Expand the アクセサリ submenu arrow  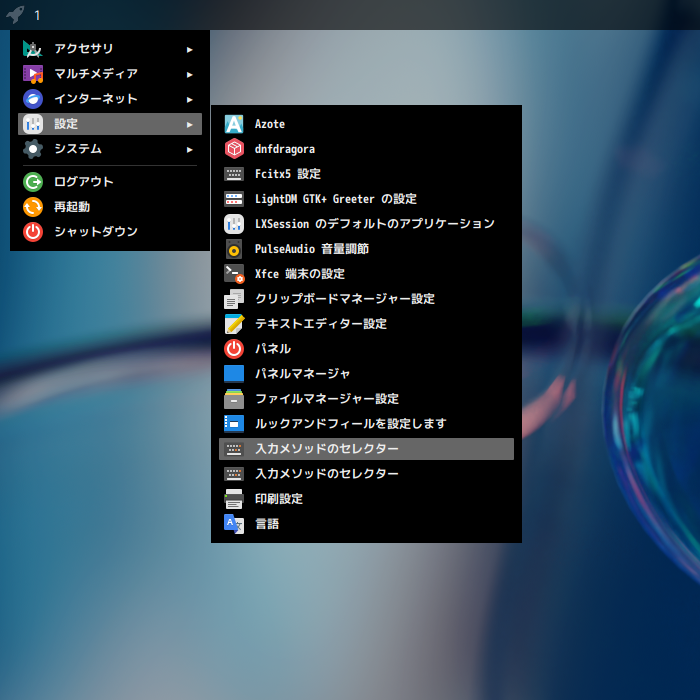190,49
